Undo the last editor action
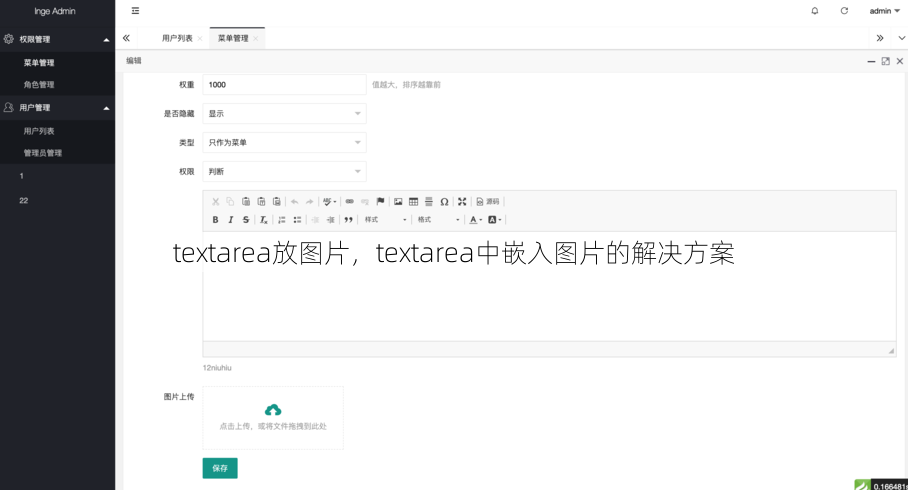The image size is (908, 490). coord(294,202)
